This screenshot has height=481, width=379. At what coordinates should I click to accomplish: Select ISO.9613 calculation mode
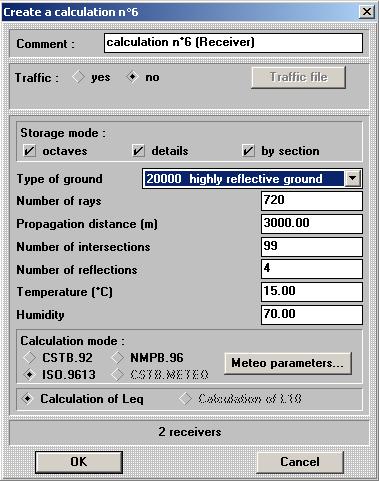tap(29, 375)
